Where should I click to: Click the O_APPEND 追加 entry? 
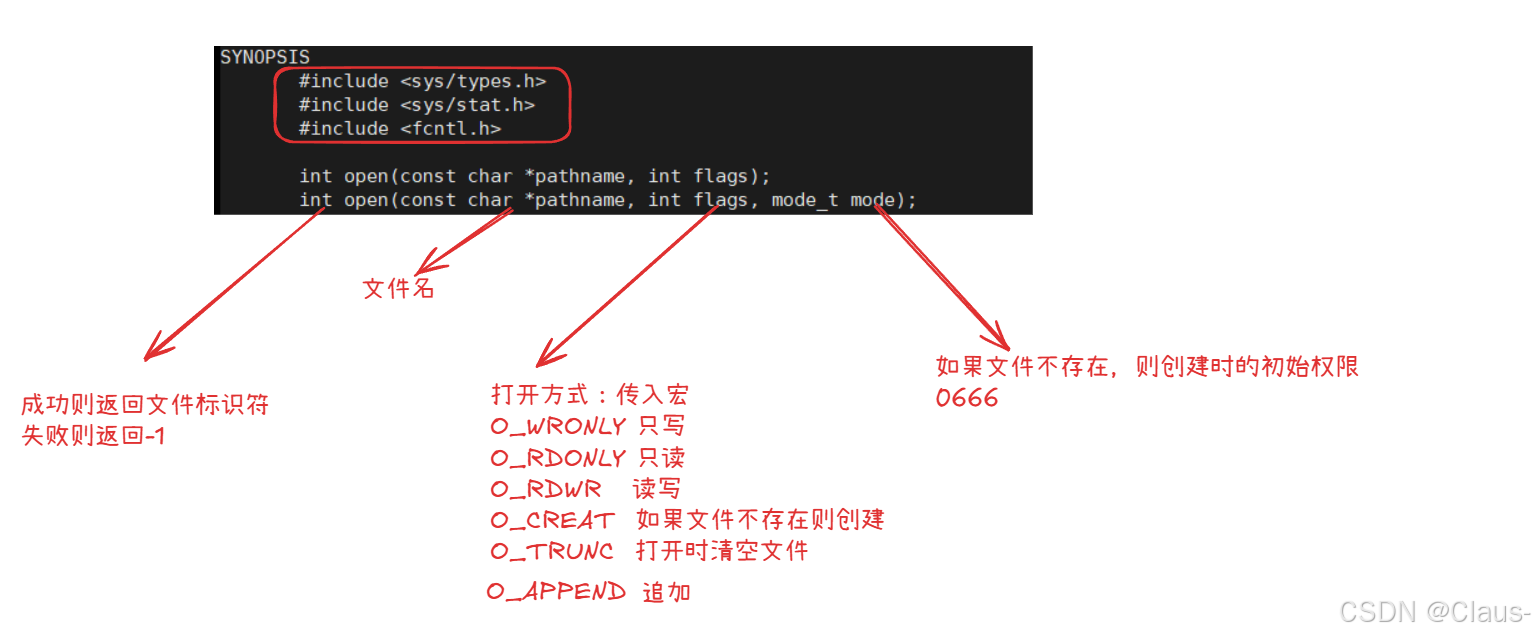point(589,591)
